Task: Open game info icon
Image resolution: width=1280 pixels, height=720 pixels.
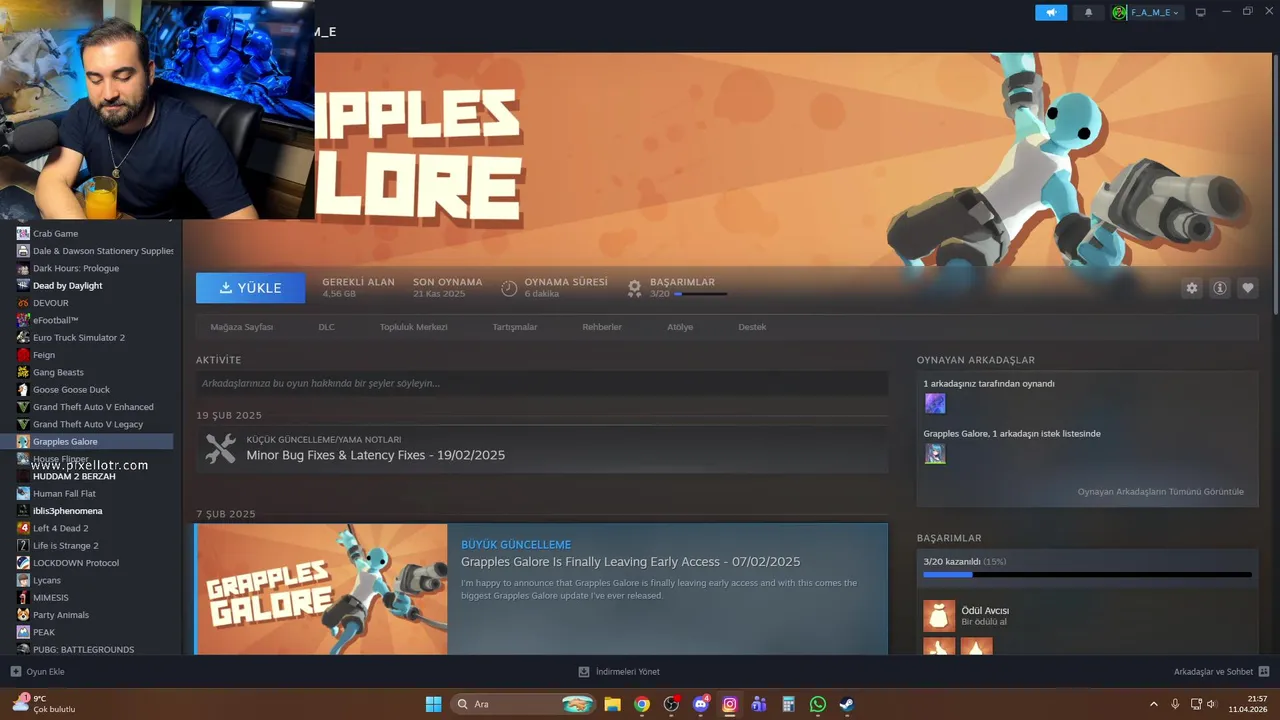Action: click(1220, 288)
